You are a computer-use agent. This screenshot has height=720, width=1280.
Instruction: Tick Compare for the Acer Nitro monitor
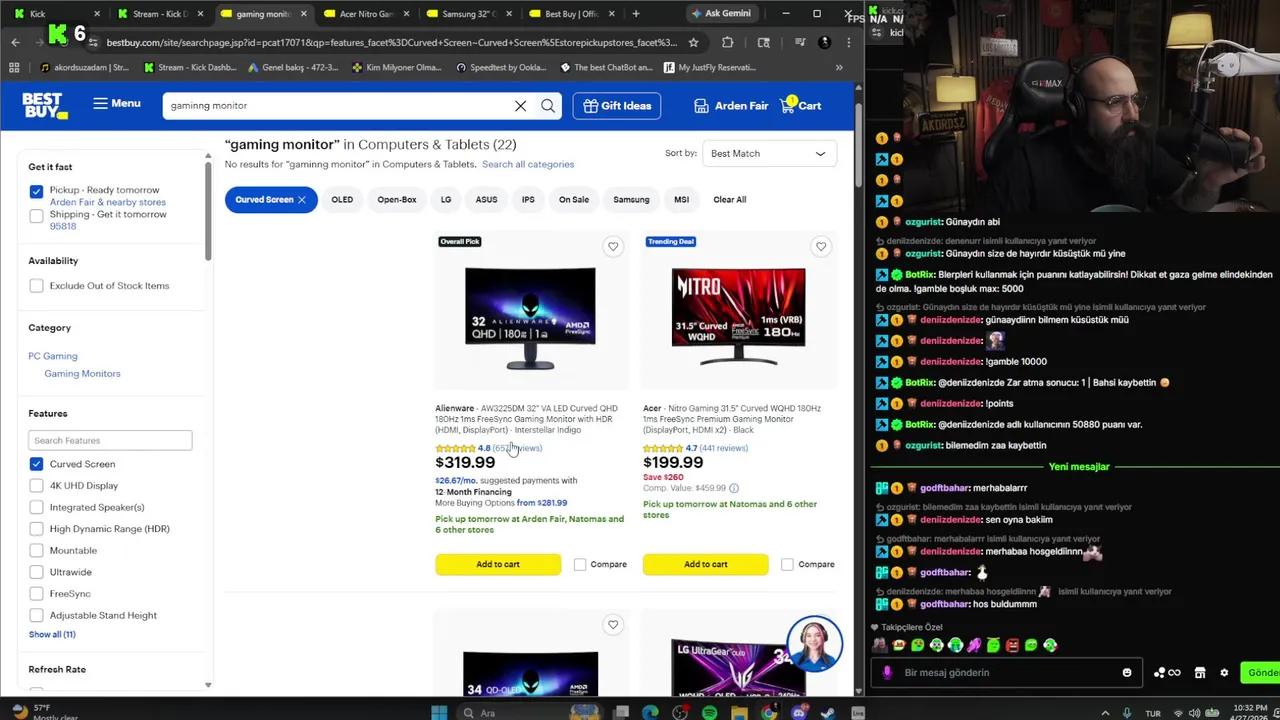click(x=787, y=565)
